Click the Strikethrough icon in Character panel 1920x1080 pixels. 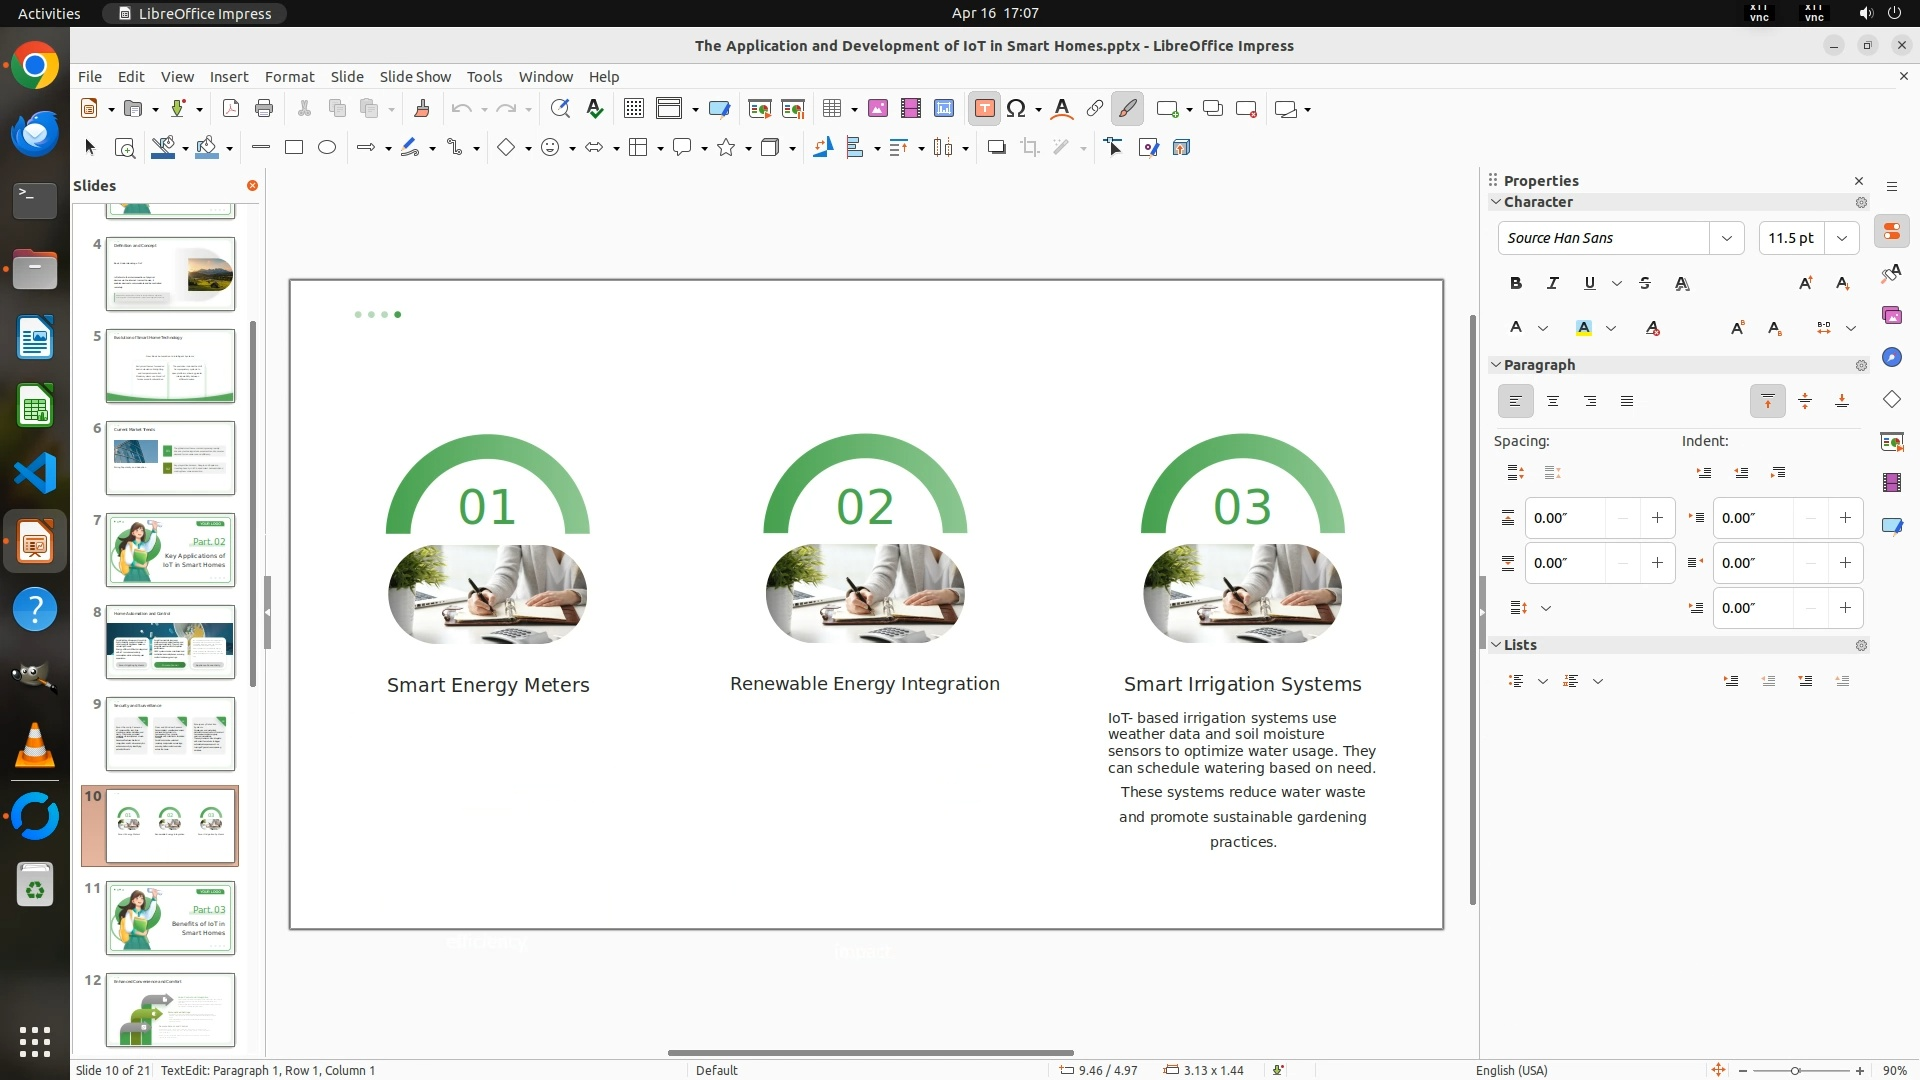click(x=1645, y=284)
